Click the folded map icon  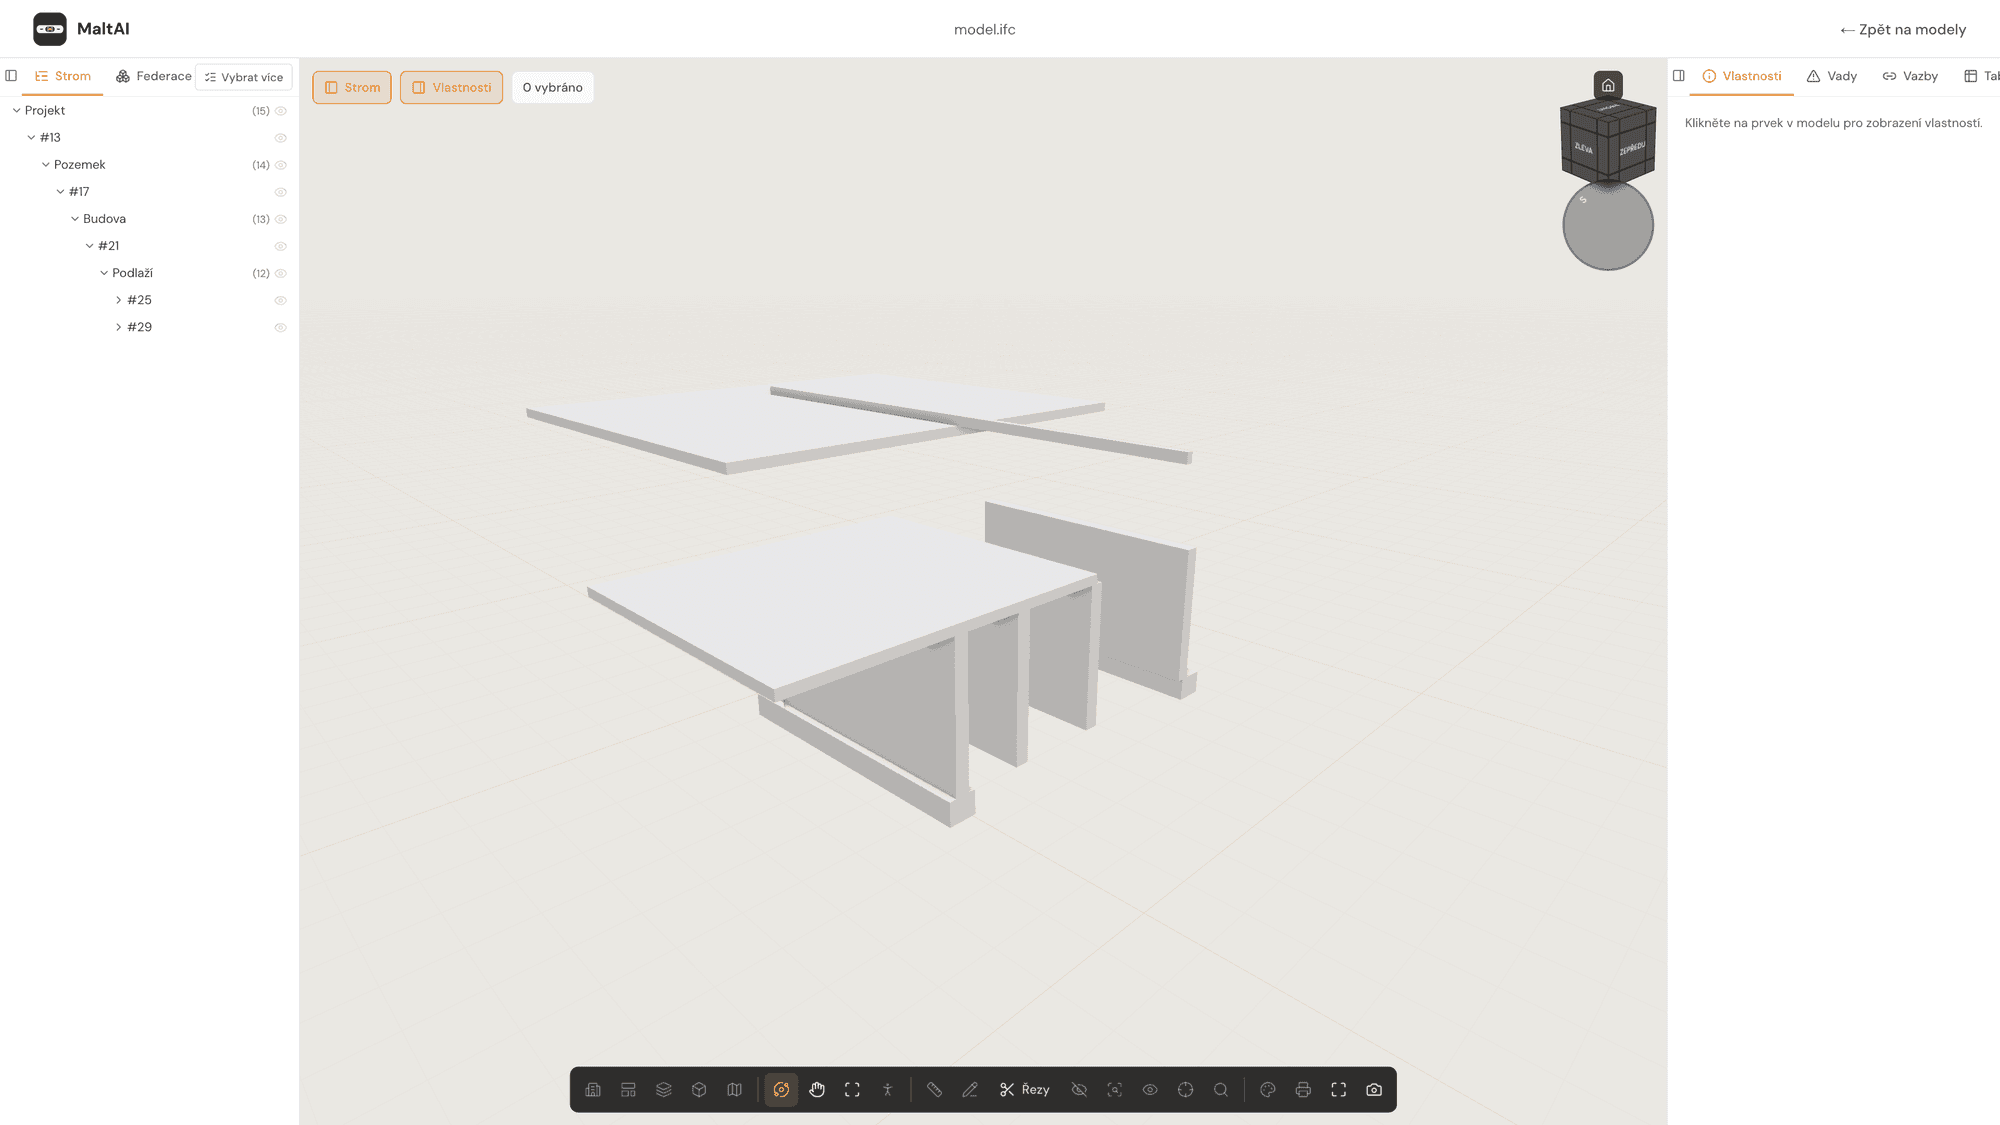pos(735,1090)
